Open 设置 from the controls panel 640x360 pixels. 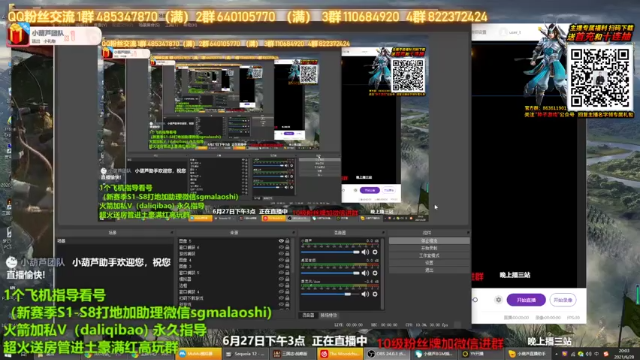(429, 263)
